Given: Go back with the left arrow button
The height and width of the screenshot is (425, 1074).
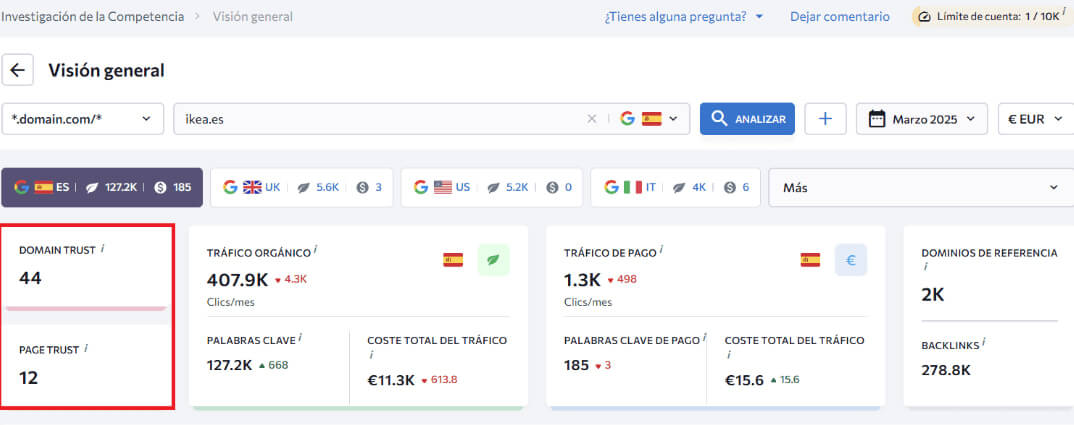Looking at the screenshot, I should coord(18,71).
